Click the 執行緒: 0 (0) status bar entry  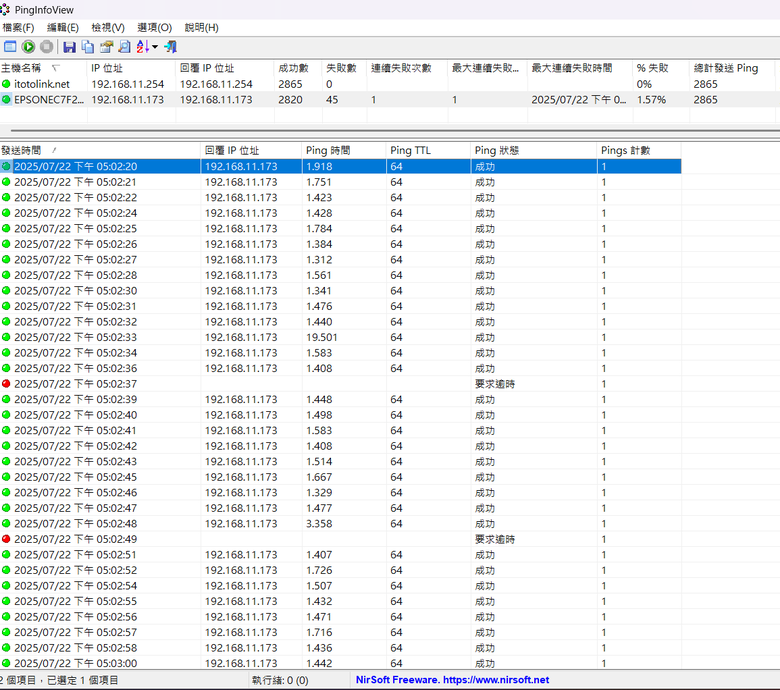click(280, 680)
